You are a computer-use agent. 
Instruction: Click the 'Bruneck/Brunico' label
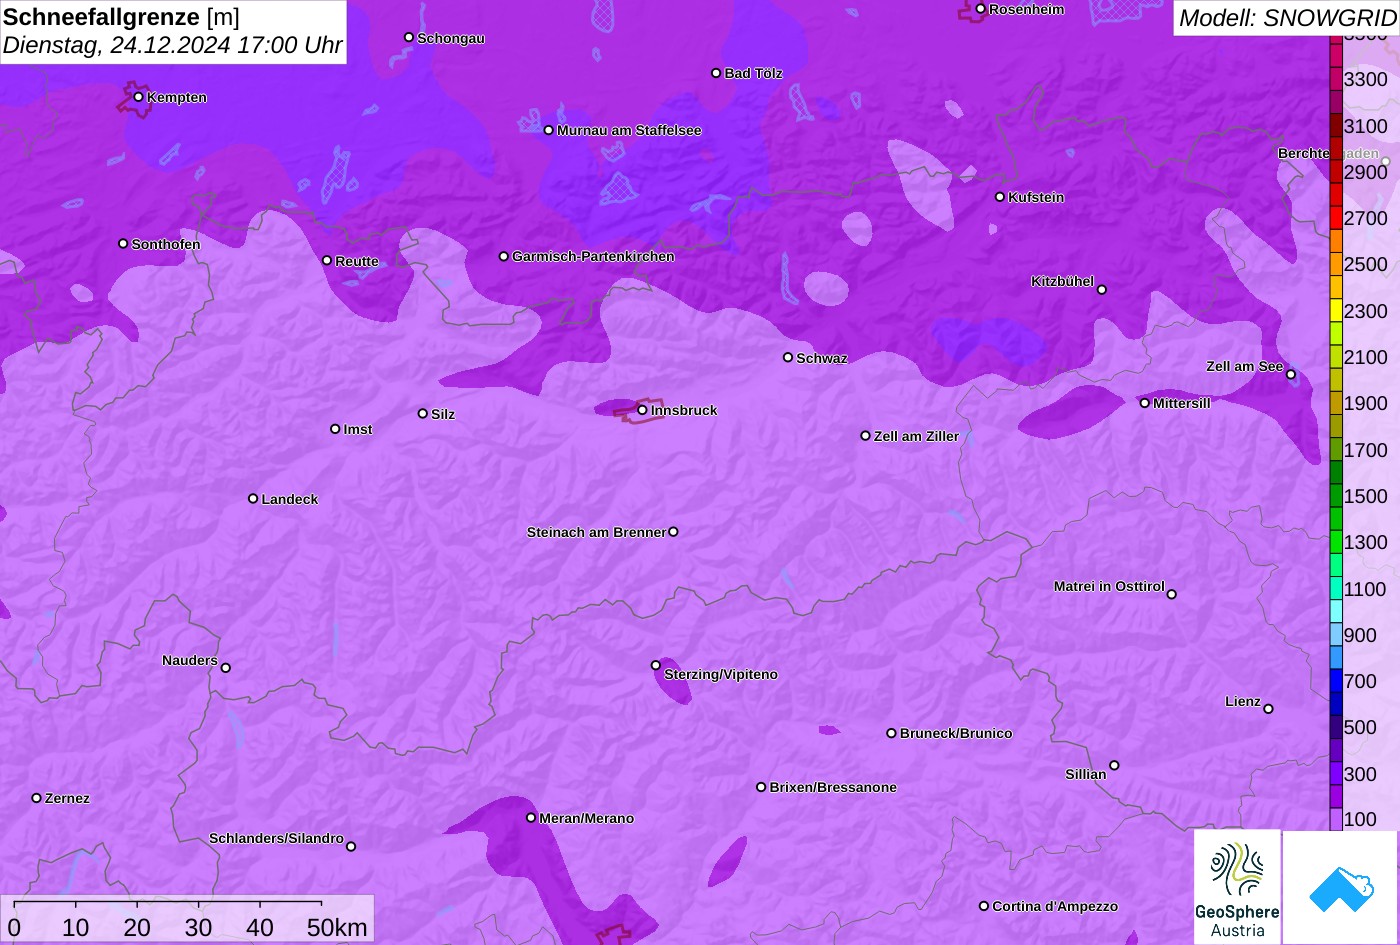(x=956, y=733)
